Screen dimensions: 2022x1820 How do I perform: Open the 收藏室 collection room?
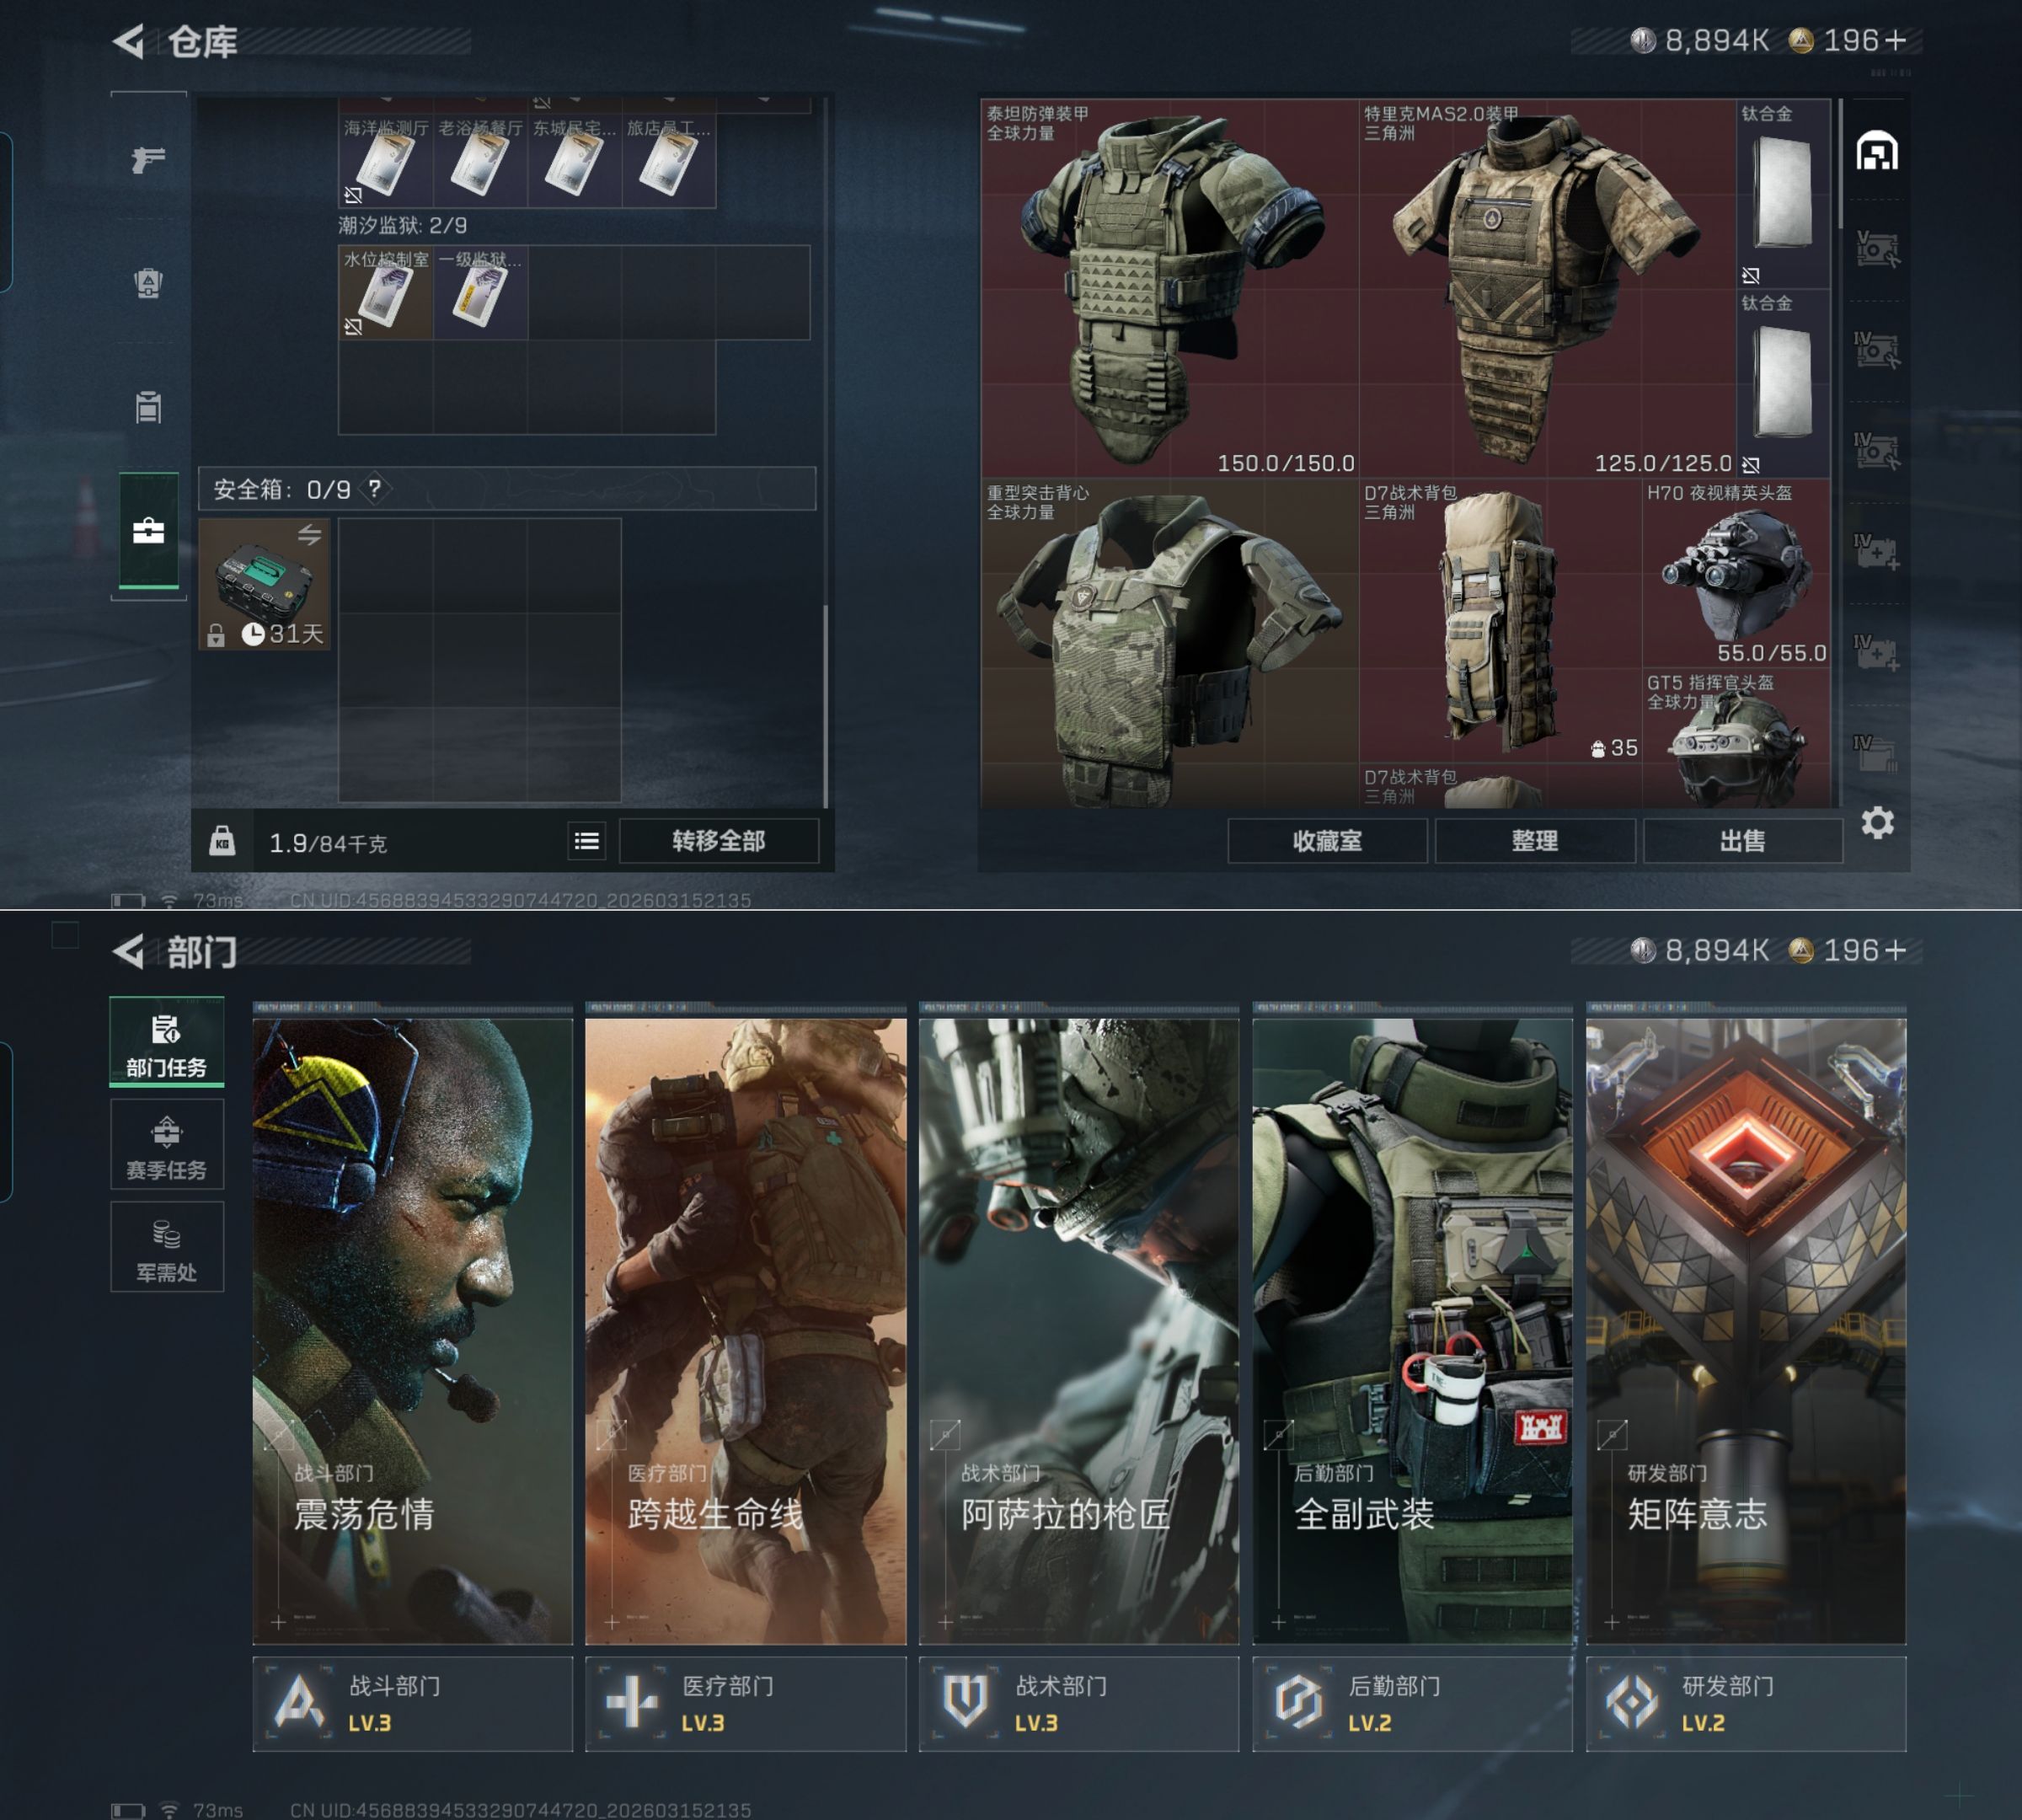(x=1326, y=841)
